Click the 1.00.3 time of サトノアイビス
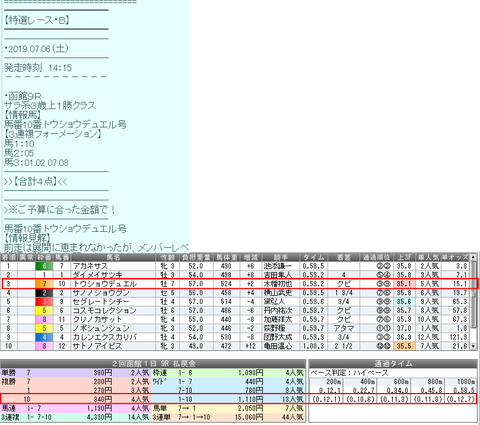Screen dimensions: 480x425 [313, 346]
